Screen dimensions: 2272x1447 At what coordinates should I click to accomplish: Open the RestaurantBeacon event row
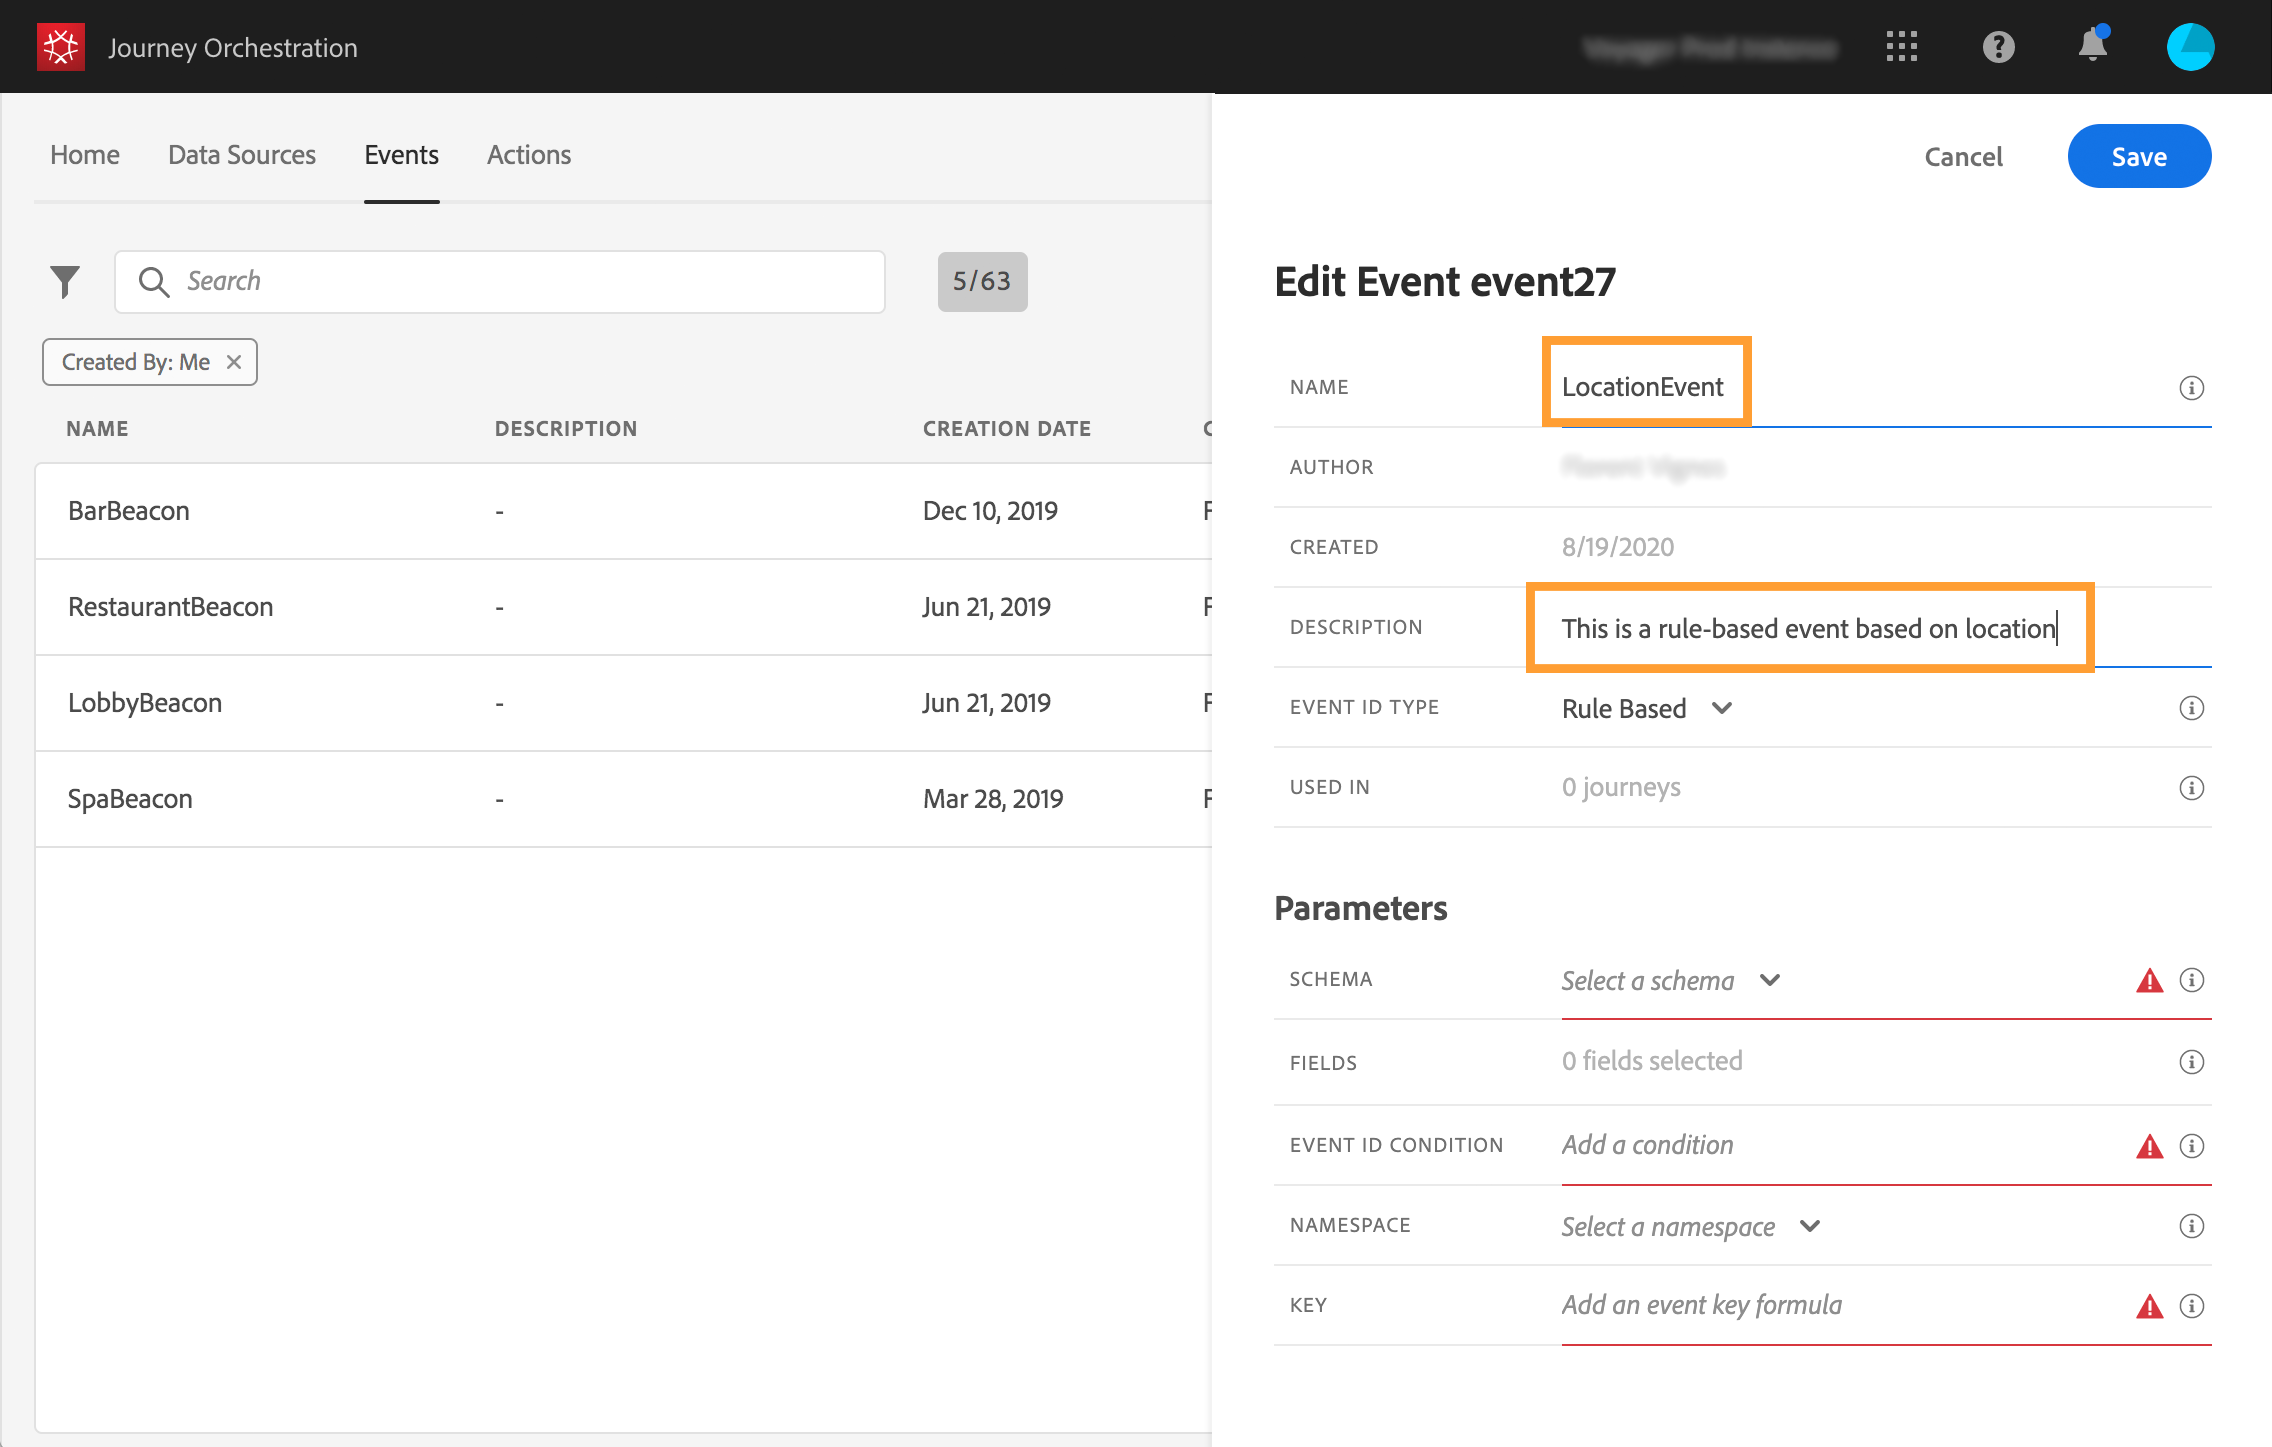click(170, 607)
